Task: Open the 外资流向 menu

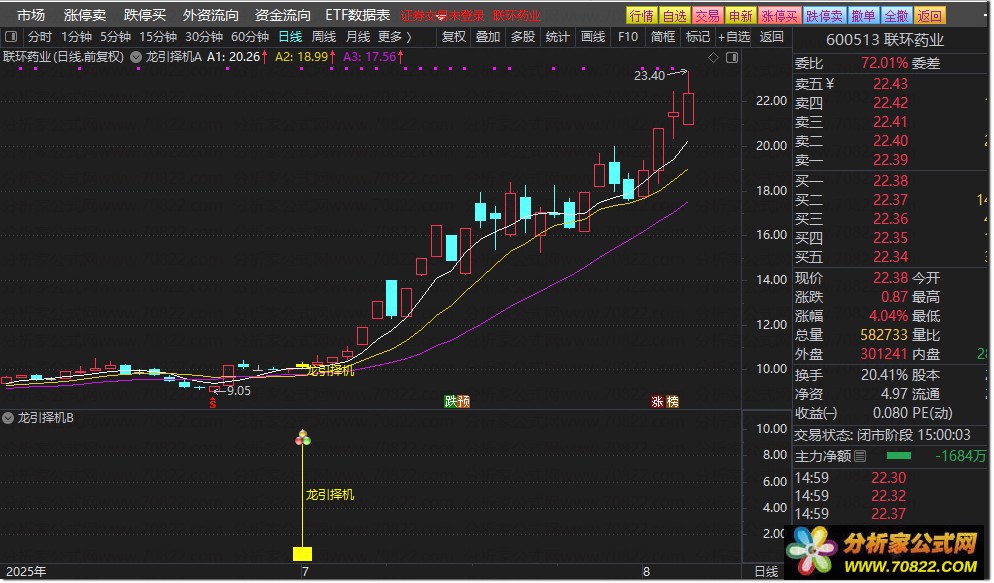Action: pyautogui.click(x=210, y=15)
